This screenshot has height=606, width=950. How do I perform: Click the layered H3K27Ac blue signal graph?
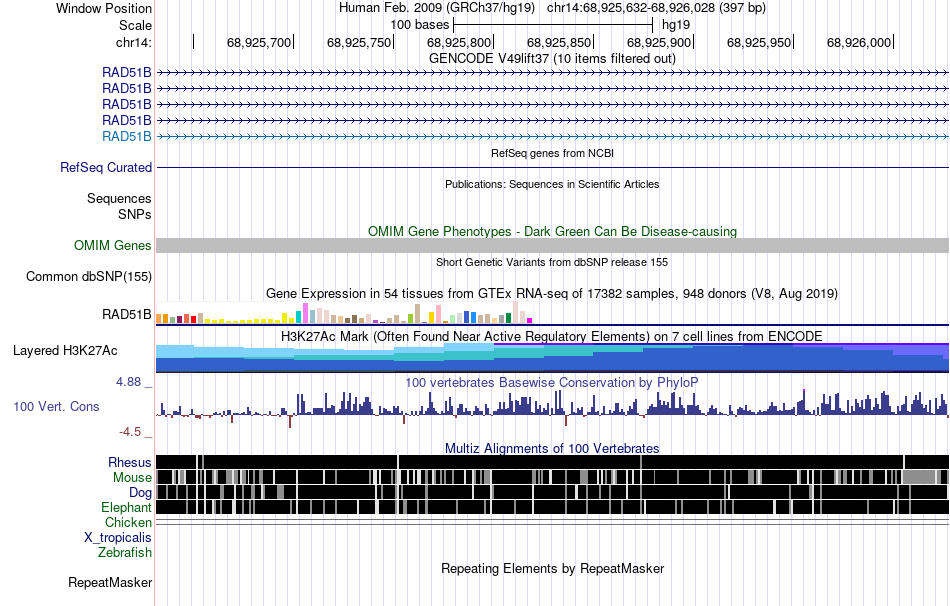[552, 358]
